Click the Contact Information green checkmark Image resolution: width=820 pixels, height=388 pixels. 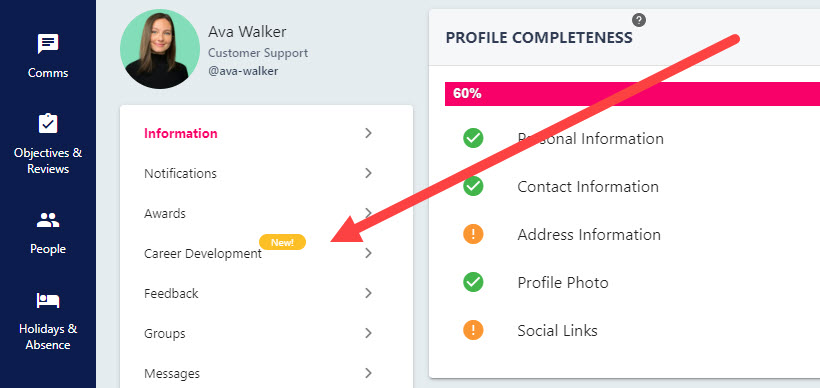pos(473,186)
